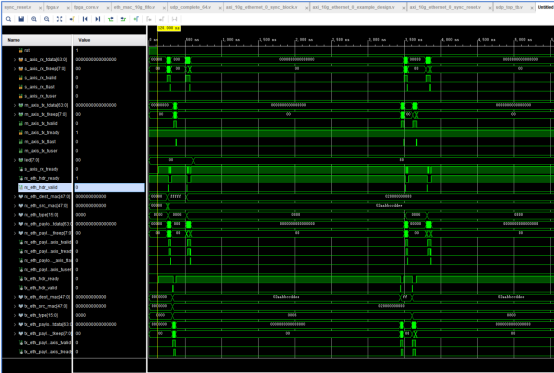Viewport: 554px width, 373px height.
Task: Save the waveform configuration
Action: (21, 19)
